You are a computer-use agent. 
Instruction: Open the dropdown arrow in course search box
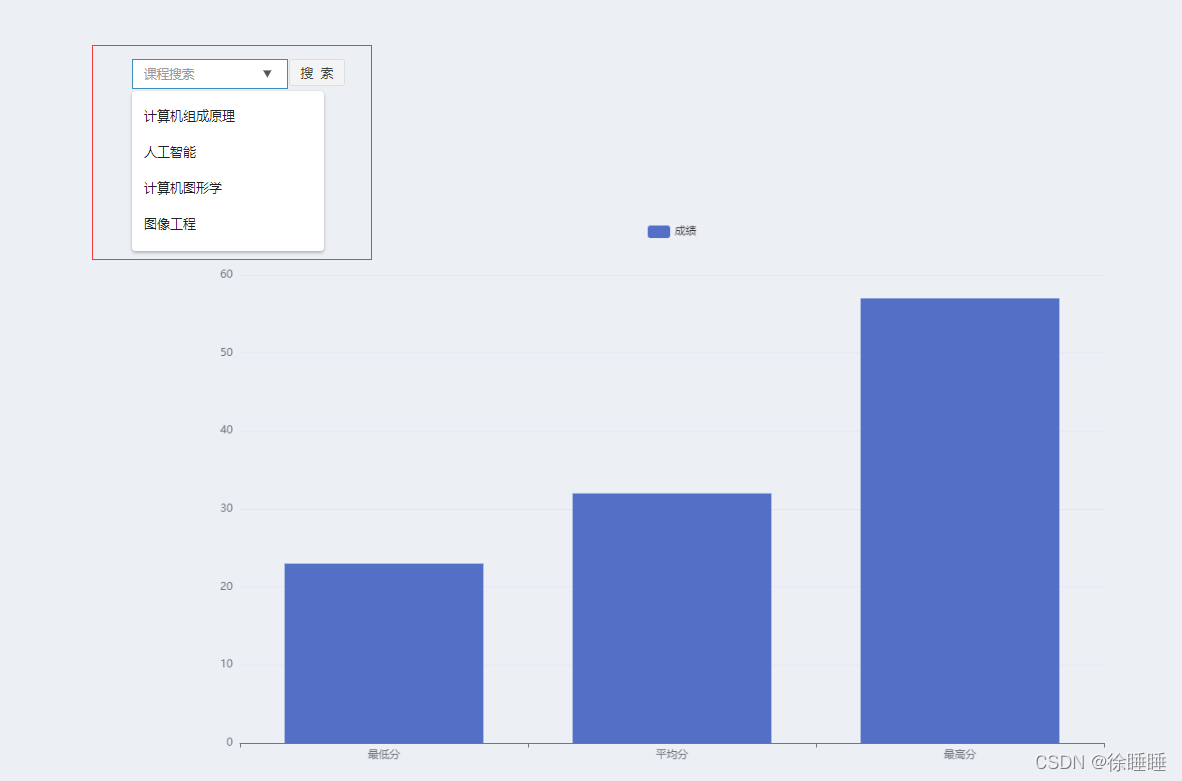tap(267, 74)
